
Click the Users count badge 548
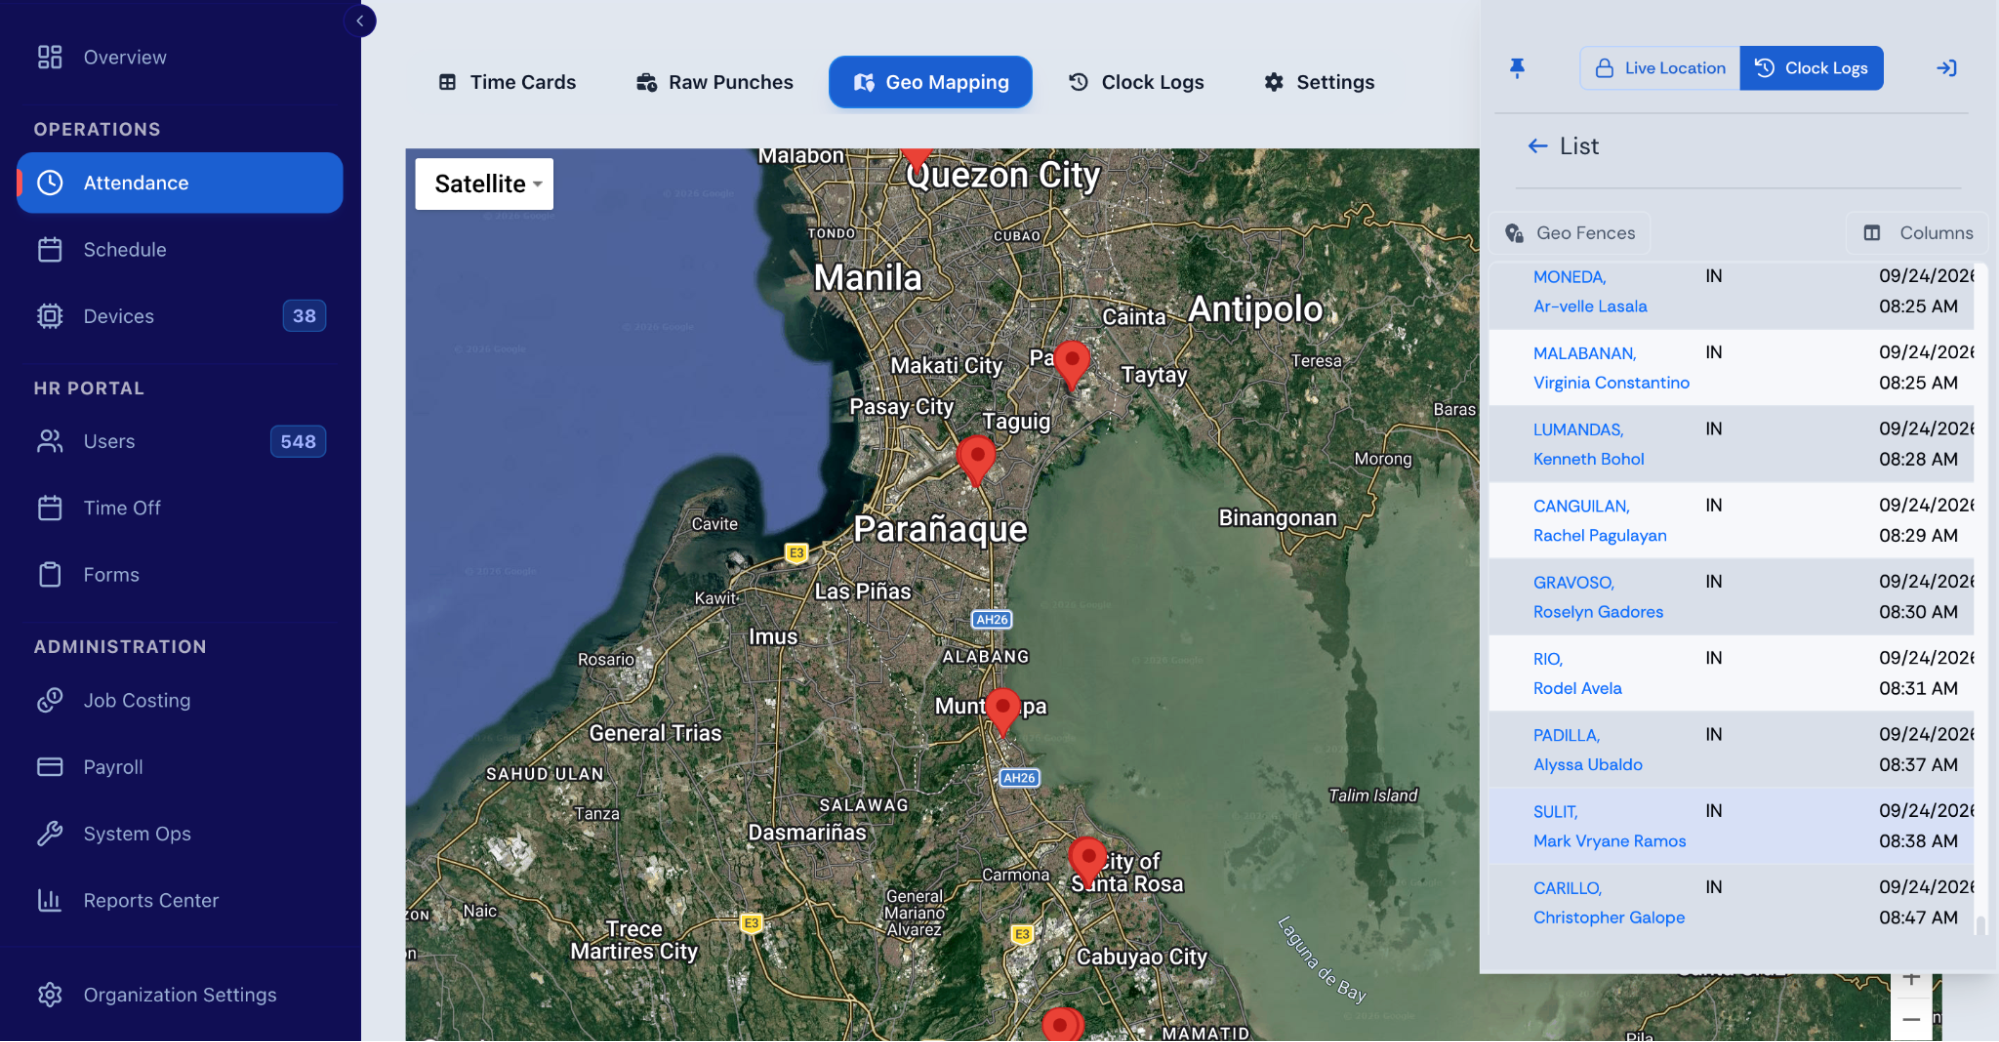pyautogui.click(x=298, y=441)
